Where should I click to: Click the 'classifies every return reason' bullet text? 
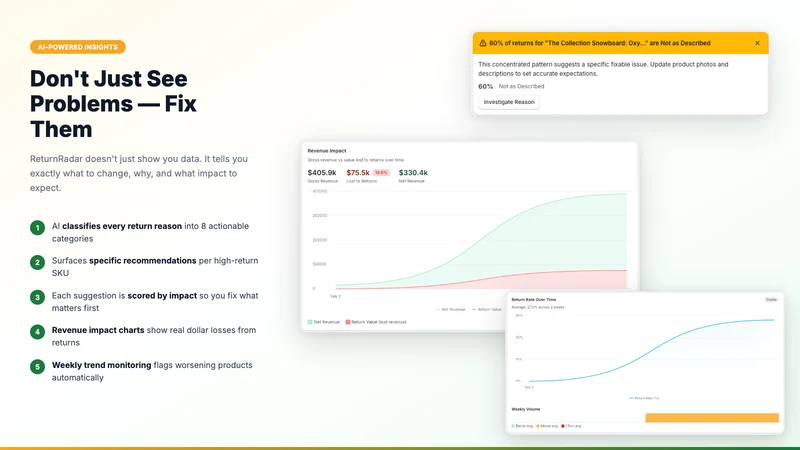122,226
